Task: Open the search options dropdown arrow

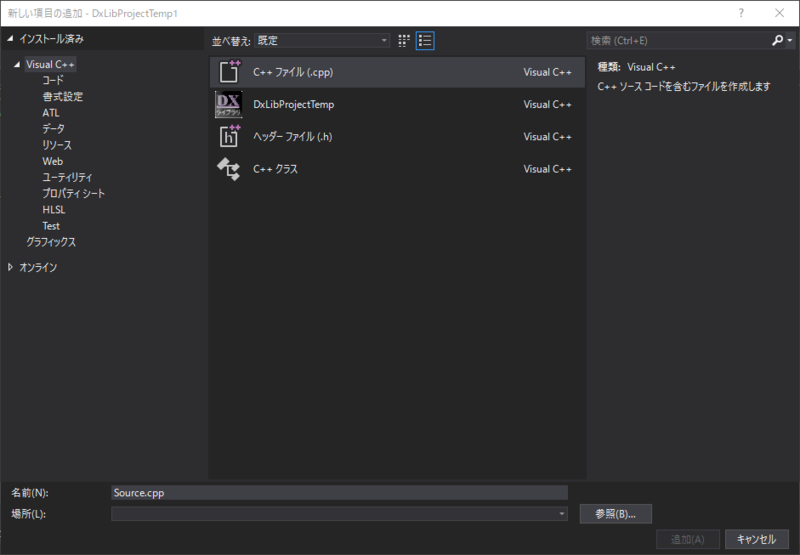Action: click(x=790, y=41)
